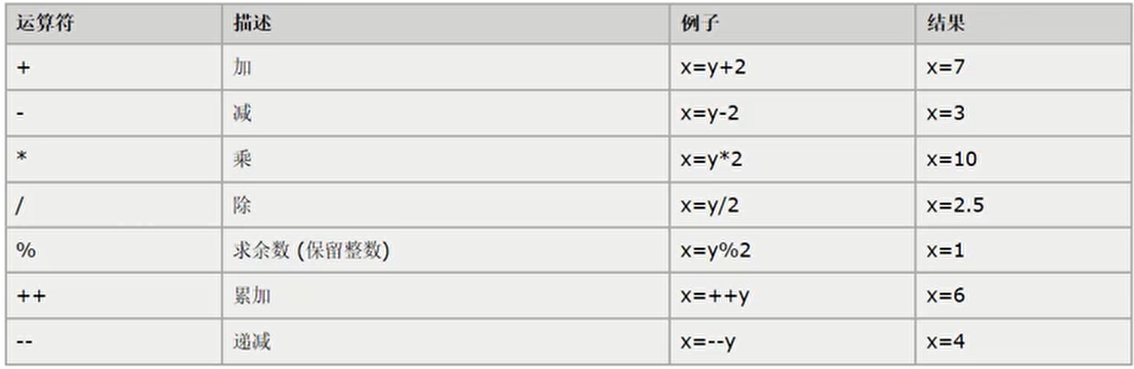
Task: Select the 递减 description cell
Action: pos(446,341)
